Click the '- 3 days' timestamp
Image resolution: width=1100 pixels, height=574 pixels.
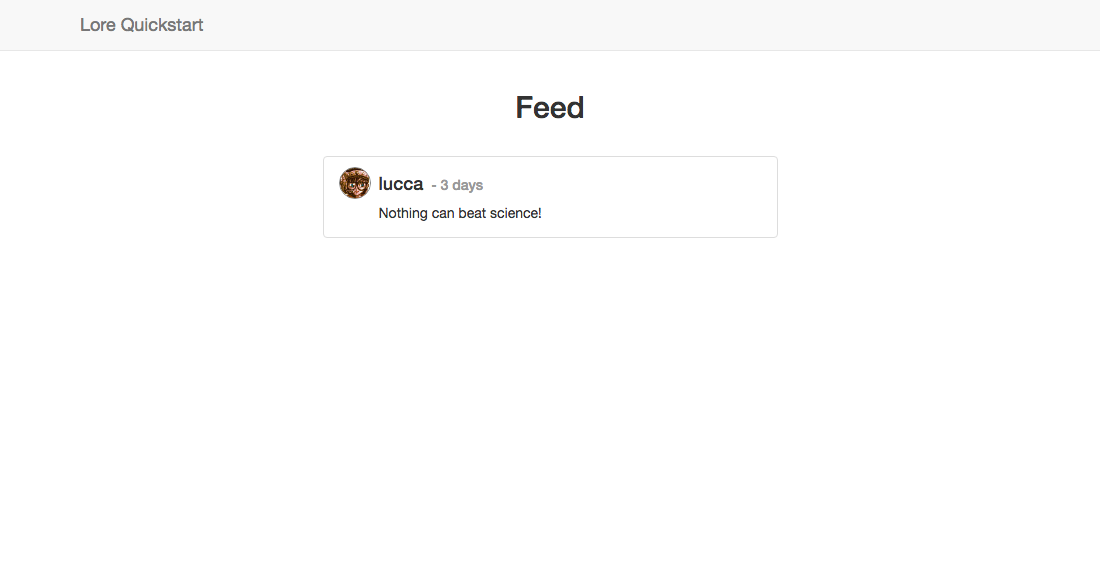click(457, 185)
